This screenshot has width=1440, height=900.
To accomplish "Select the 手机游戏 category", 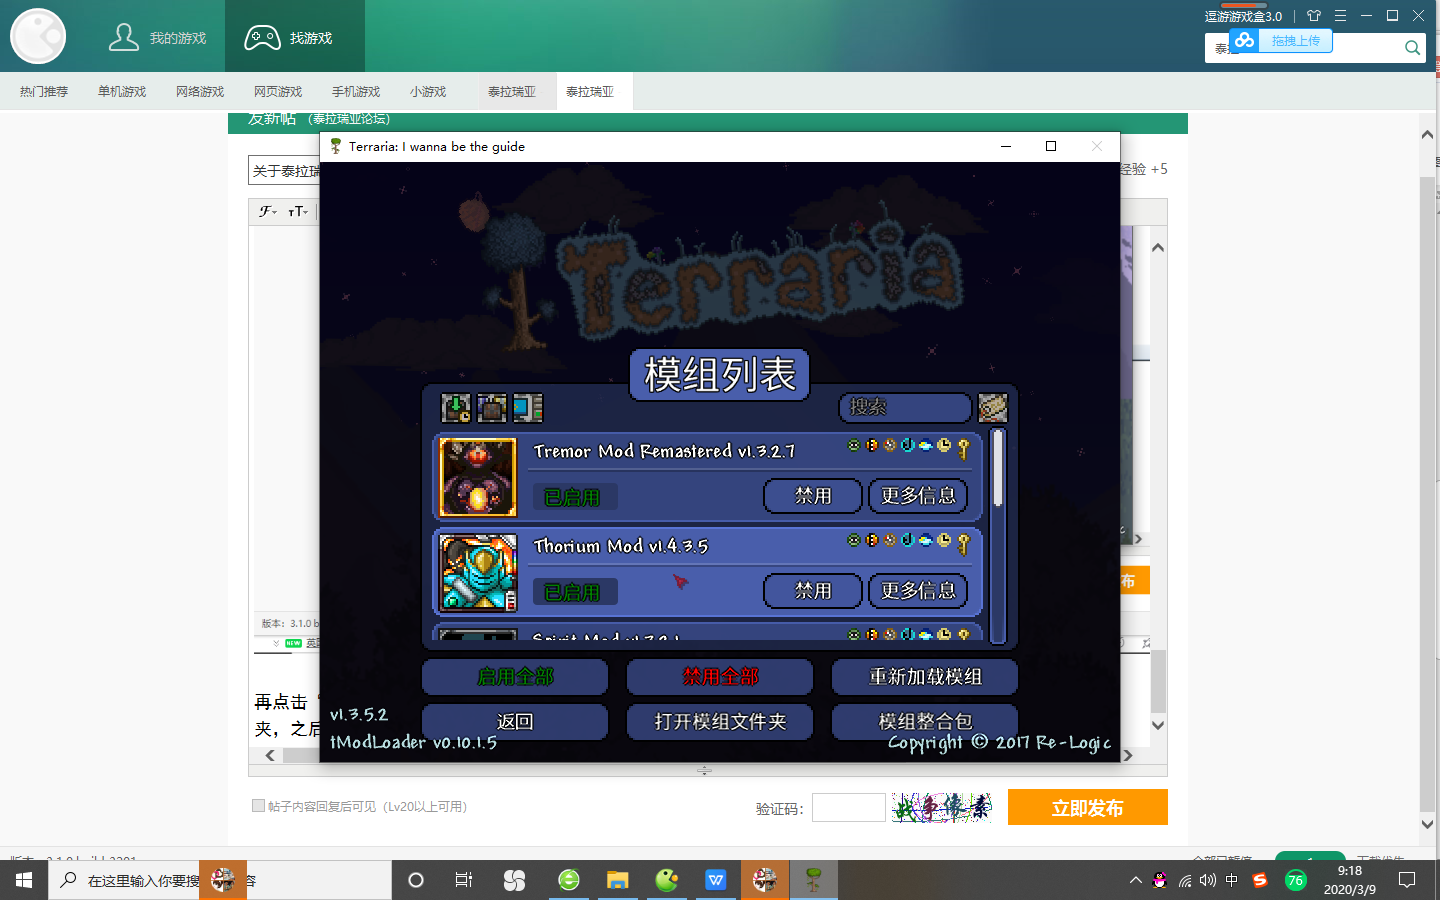I will pyautogui.click(x=356, y=91).
